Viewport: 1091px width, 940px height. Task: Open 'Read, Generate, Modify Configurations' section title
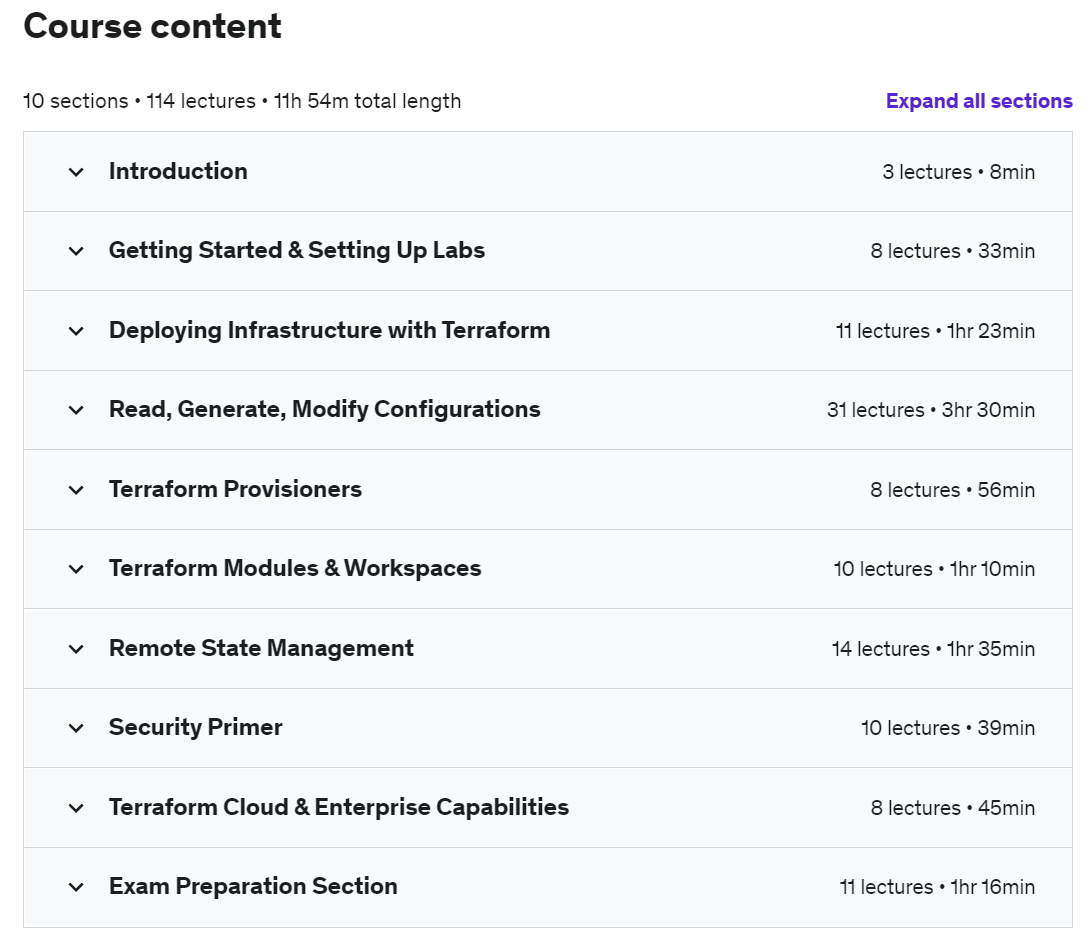(324, 409)
